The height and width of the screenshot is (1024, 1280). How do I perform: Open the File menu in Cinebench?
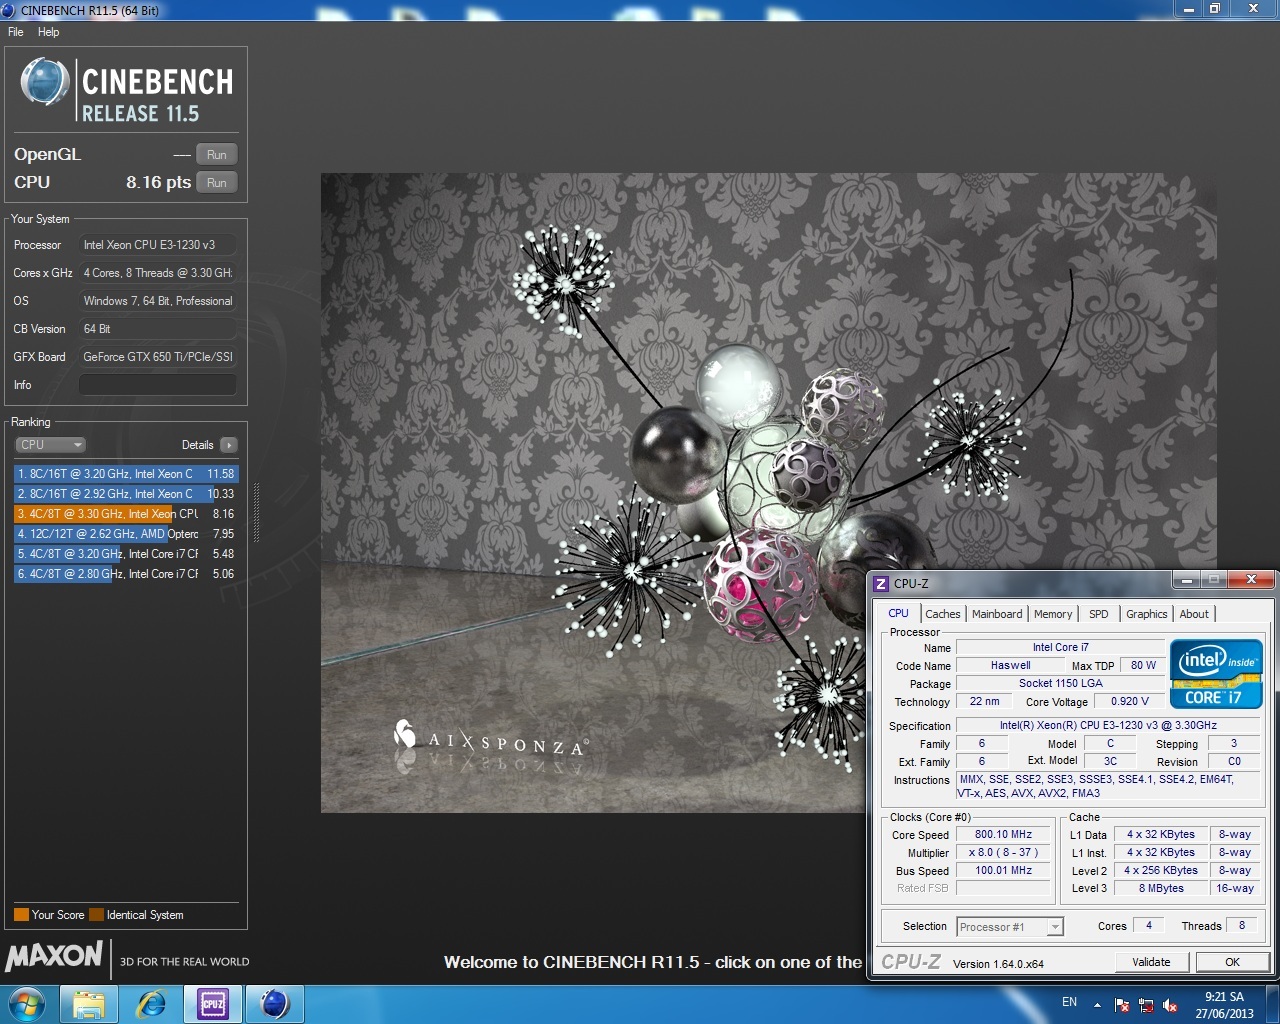(x=15, y=32)
